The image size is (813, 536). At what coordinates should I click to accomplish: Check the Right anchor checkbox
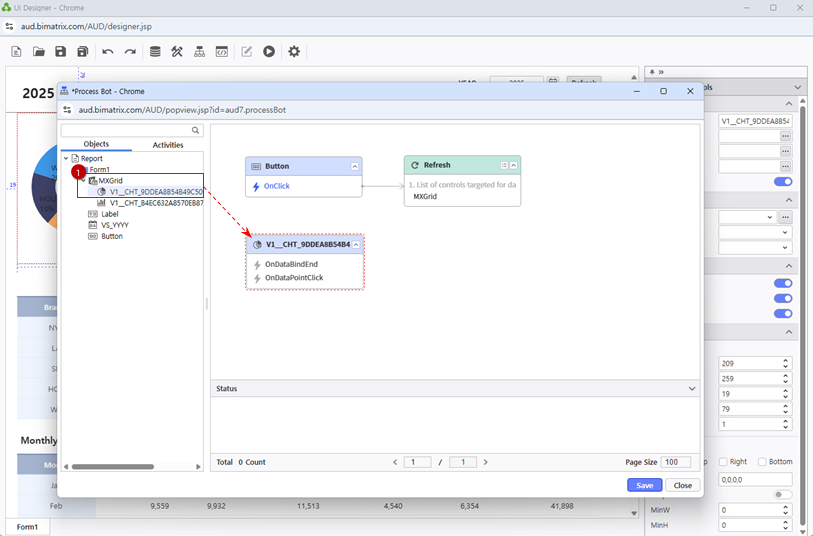point(723,462)
